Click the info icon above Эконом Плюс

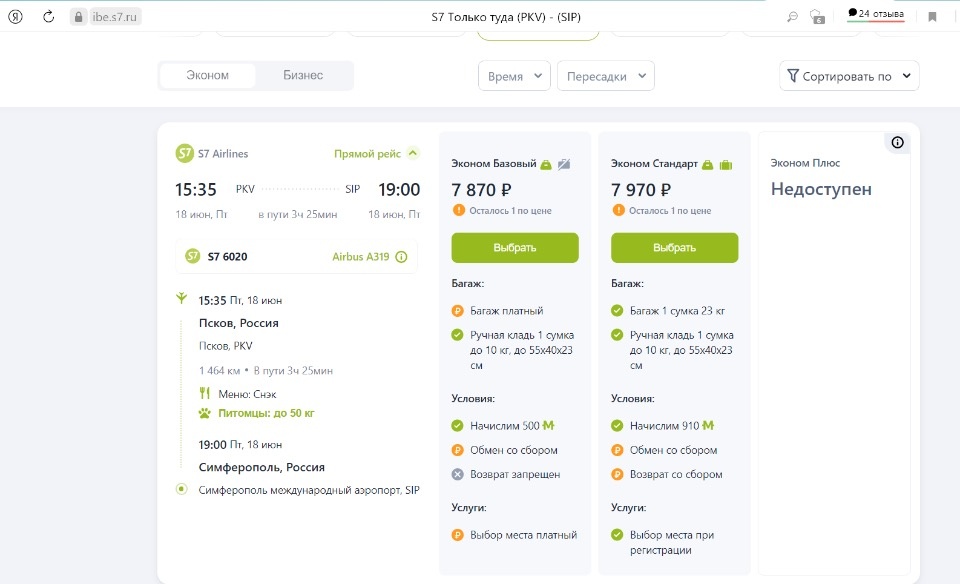pos(897,143)
